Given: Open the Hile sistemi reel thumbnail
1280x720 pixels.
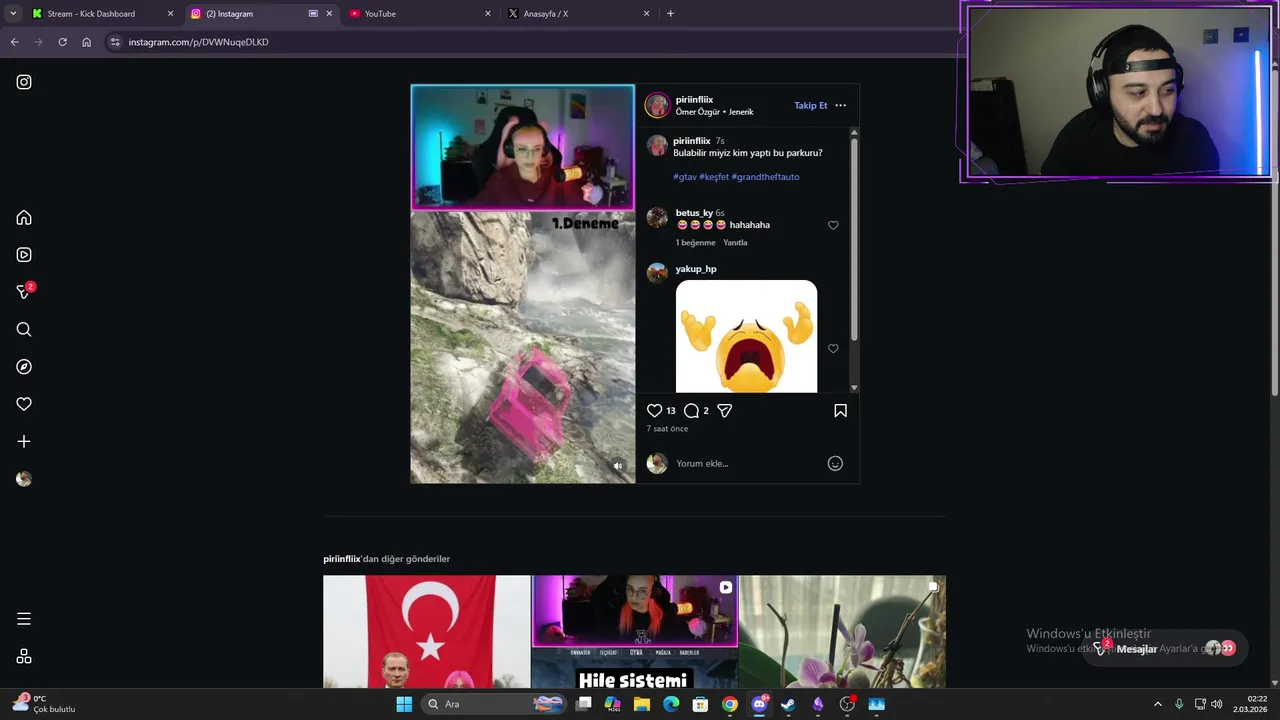Looking at the screenshot, I should [x=634, y=631].
